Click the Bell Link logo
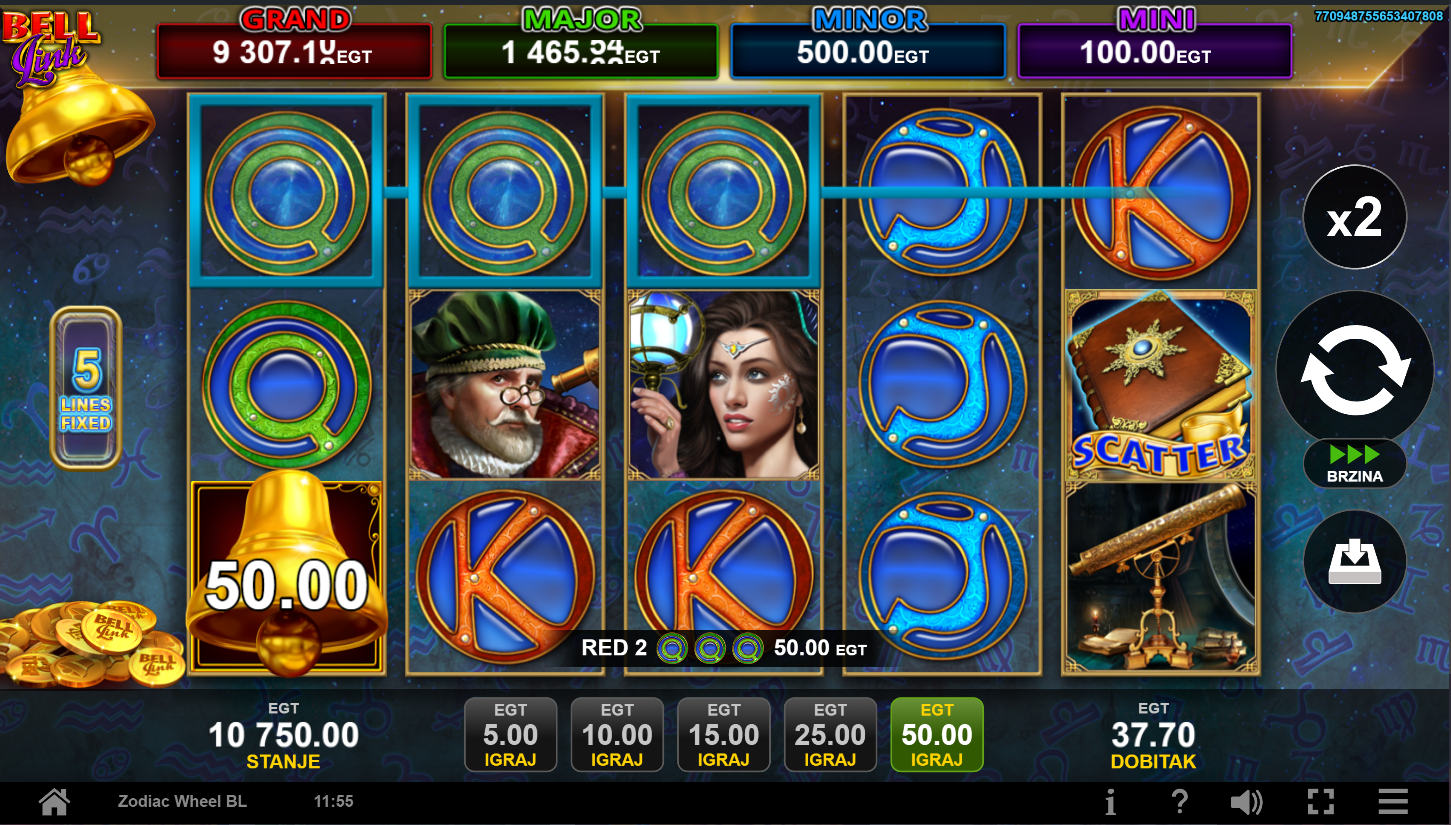Viewport: 1451px width, 825px height. tap(50, 45)
